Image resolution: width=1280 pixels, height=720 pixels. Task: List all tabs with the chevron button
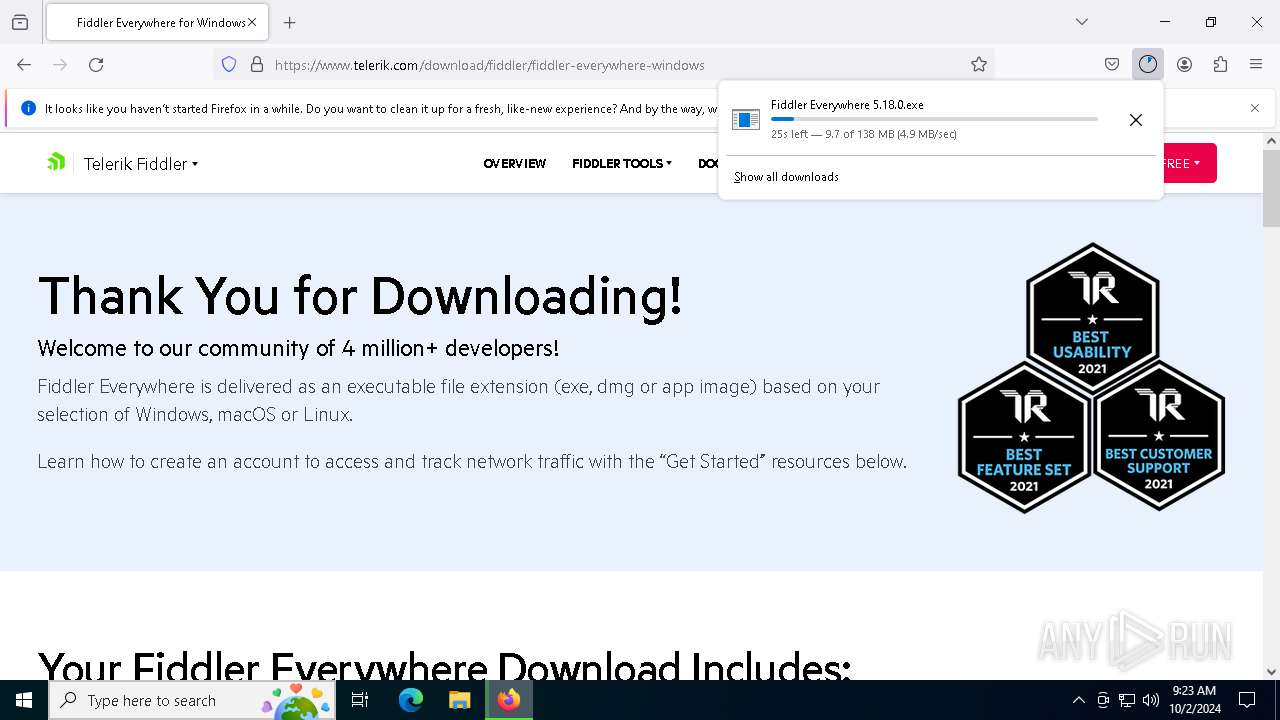pos(1081,22)
